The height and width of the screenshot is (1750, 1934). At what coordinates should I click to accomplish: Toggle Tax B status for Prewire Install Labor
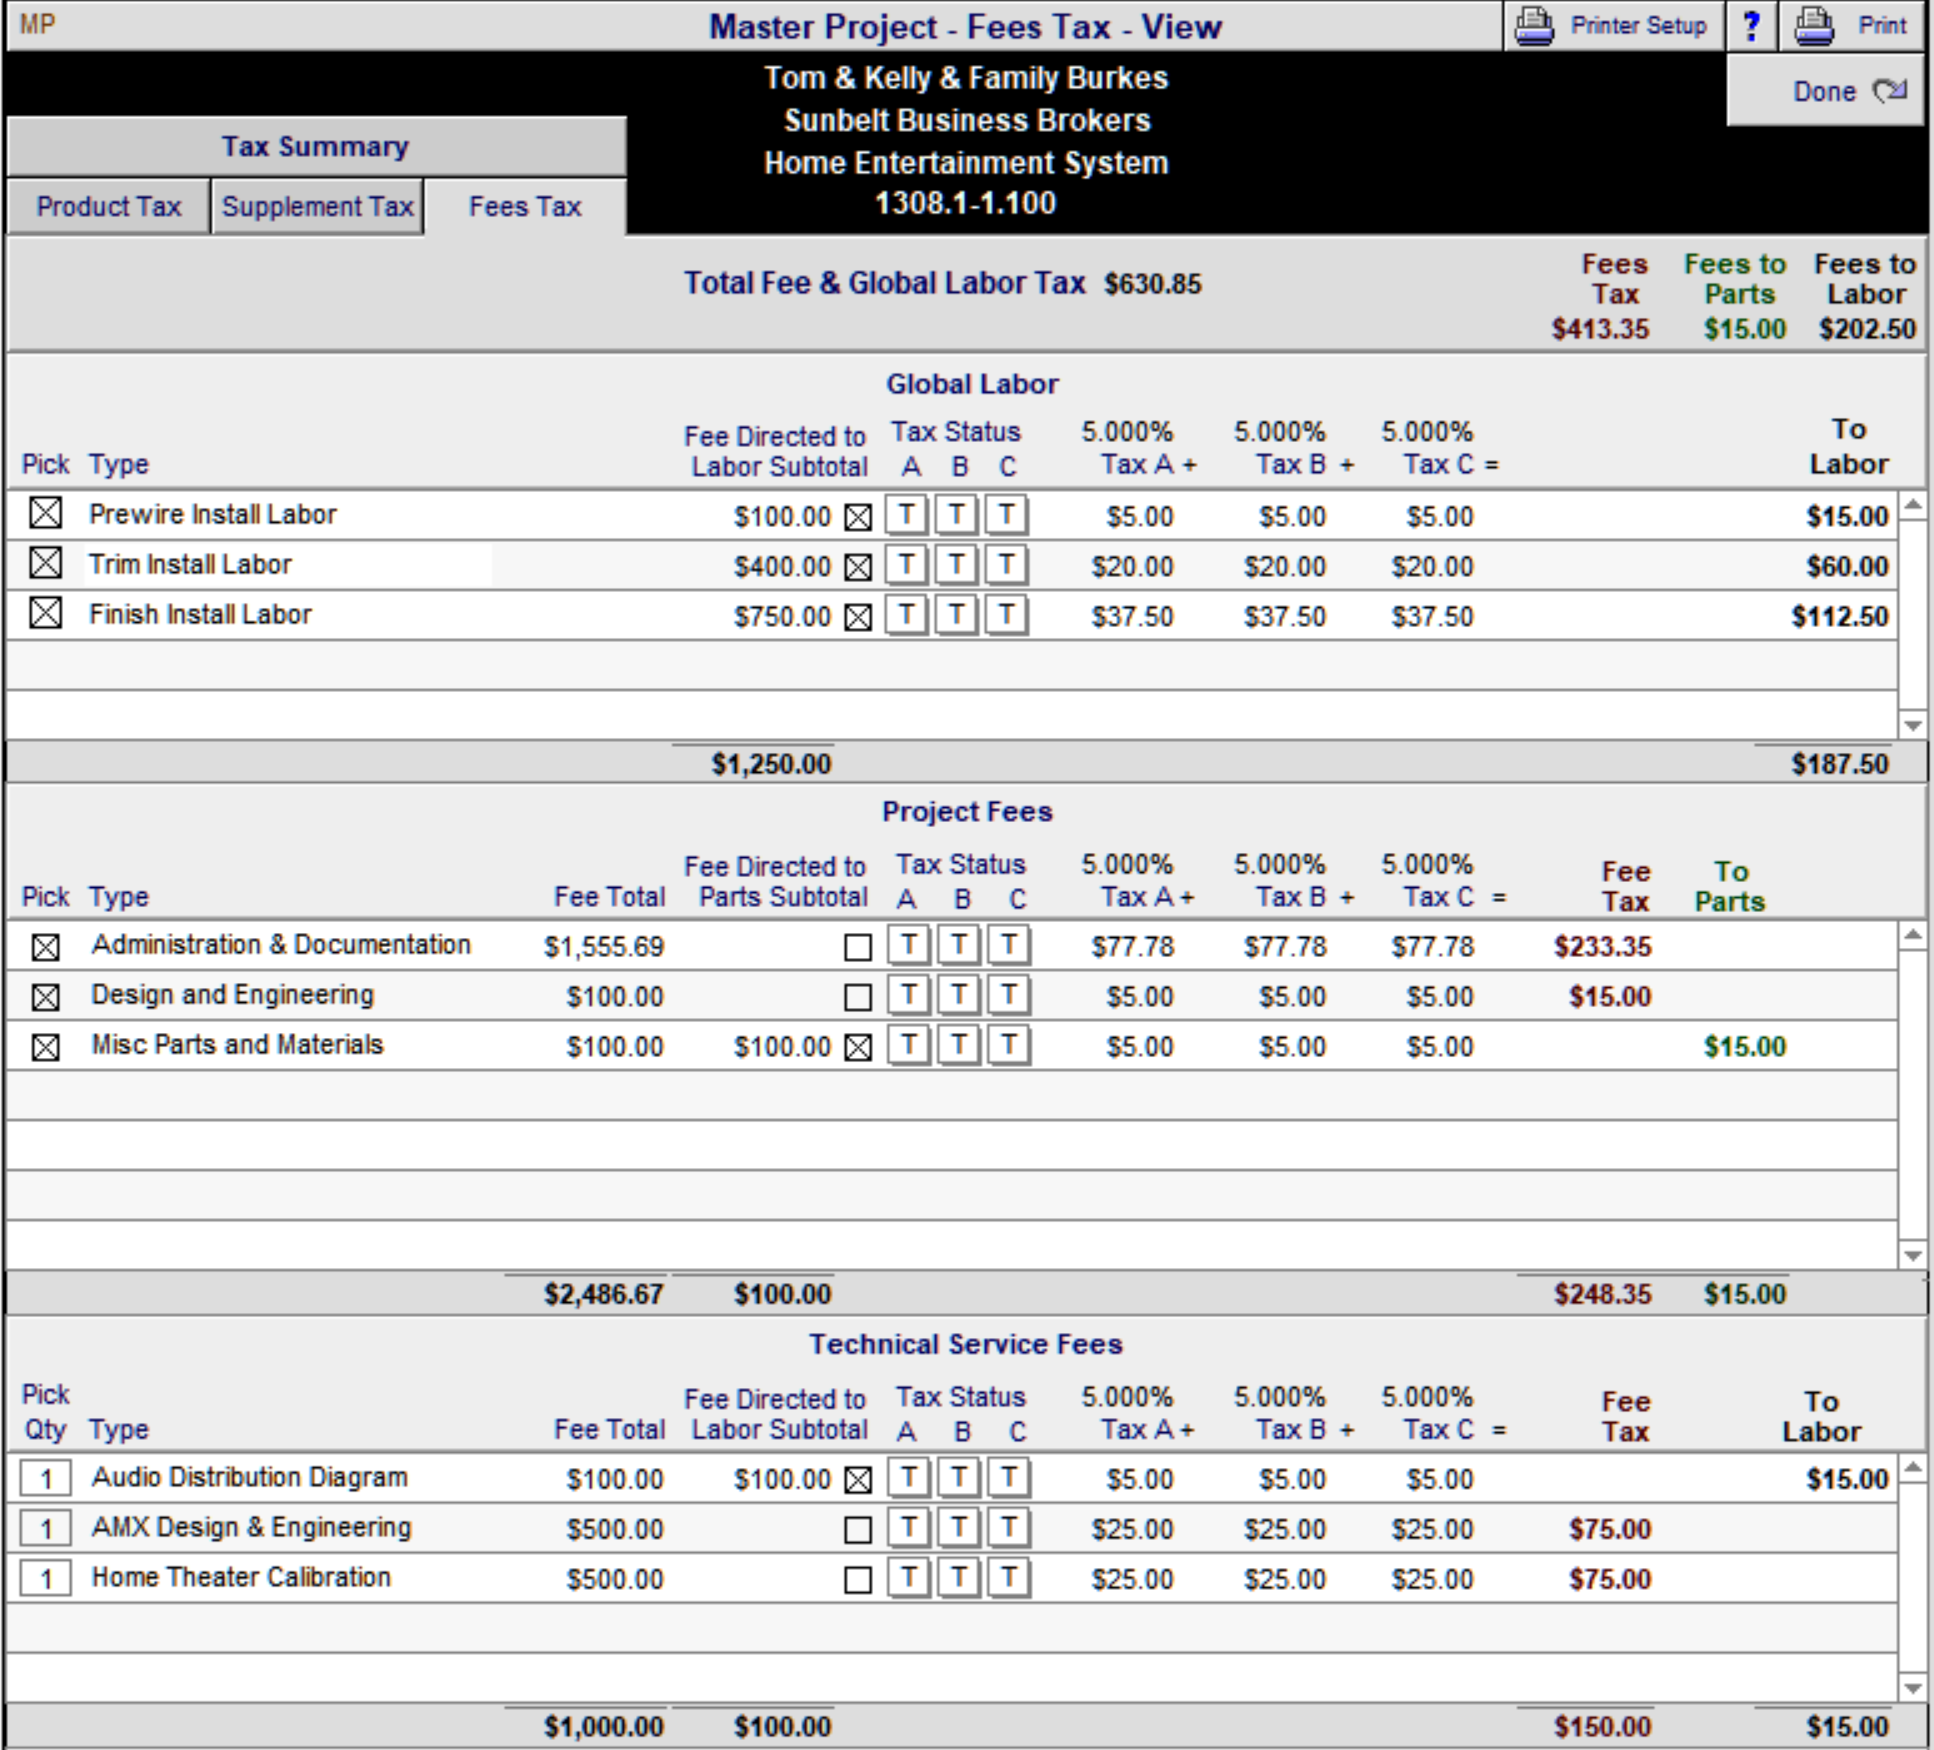[957, 515]
